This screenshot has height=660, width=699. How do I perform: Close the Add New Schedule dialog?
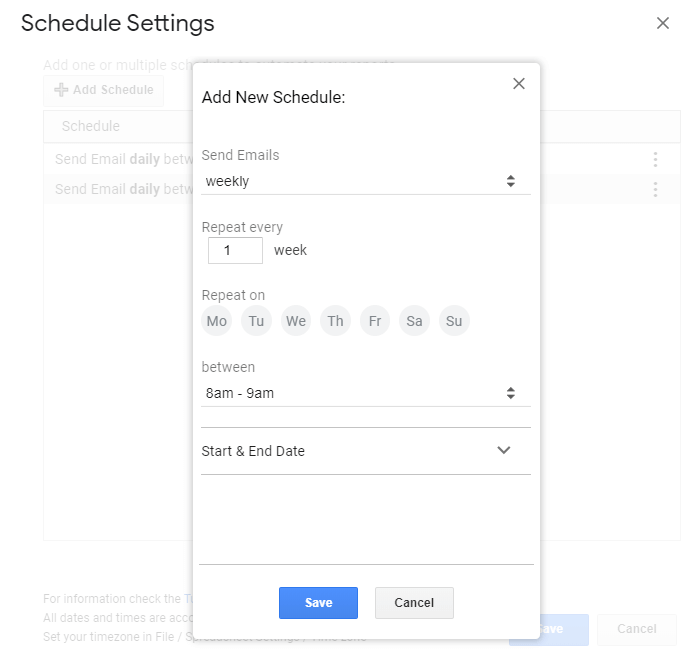click(x=518, y=84)
